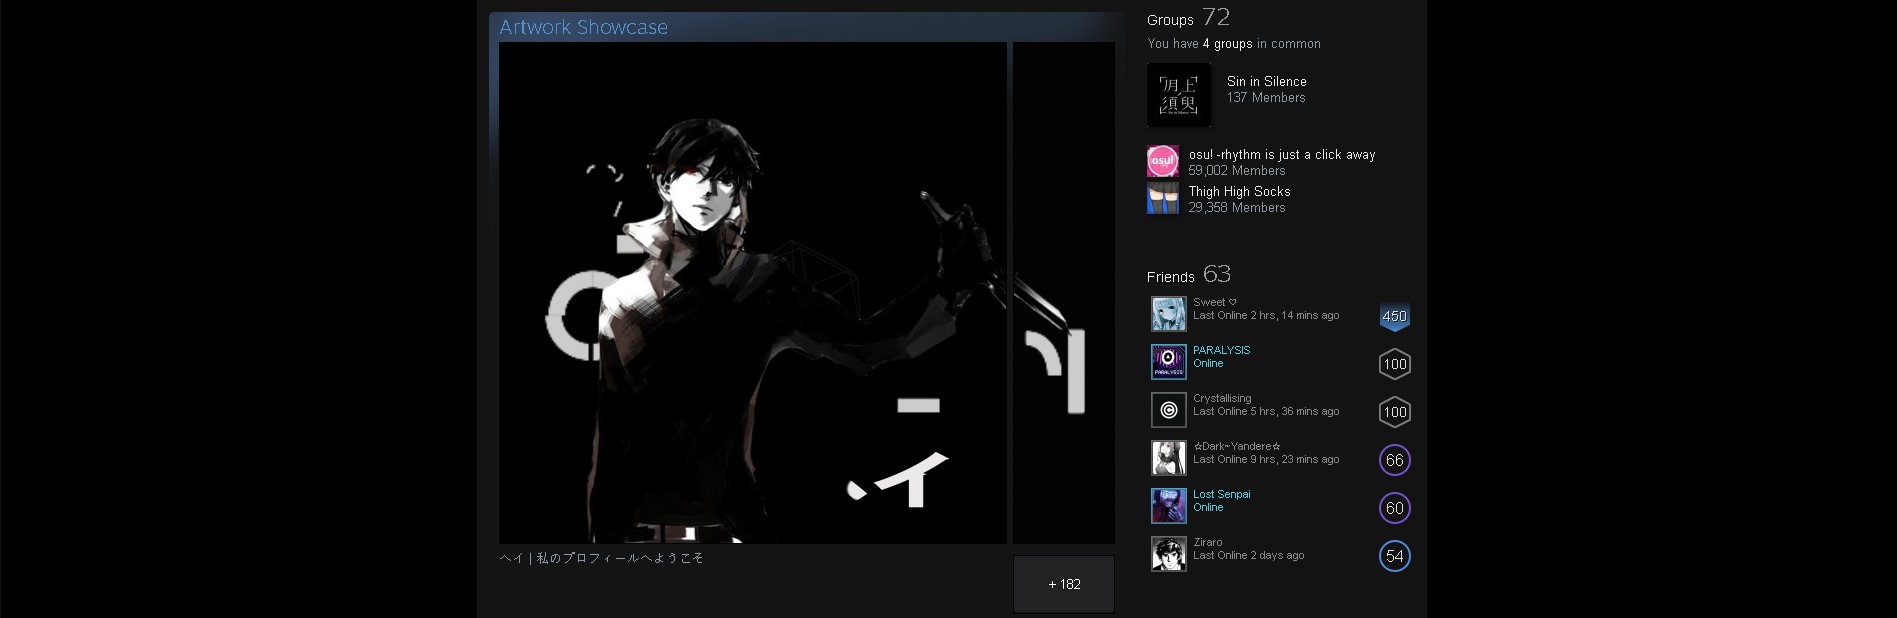This screenshot has width=1897, height=618.
Task: Click Sweet's friend avatar
Action: click(x=1168, y=314)
